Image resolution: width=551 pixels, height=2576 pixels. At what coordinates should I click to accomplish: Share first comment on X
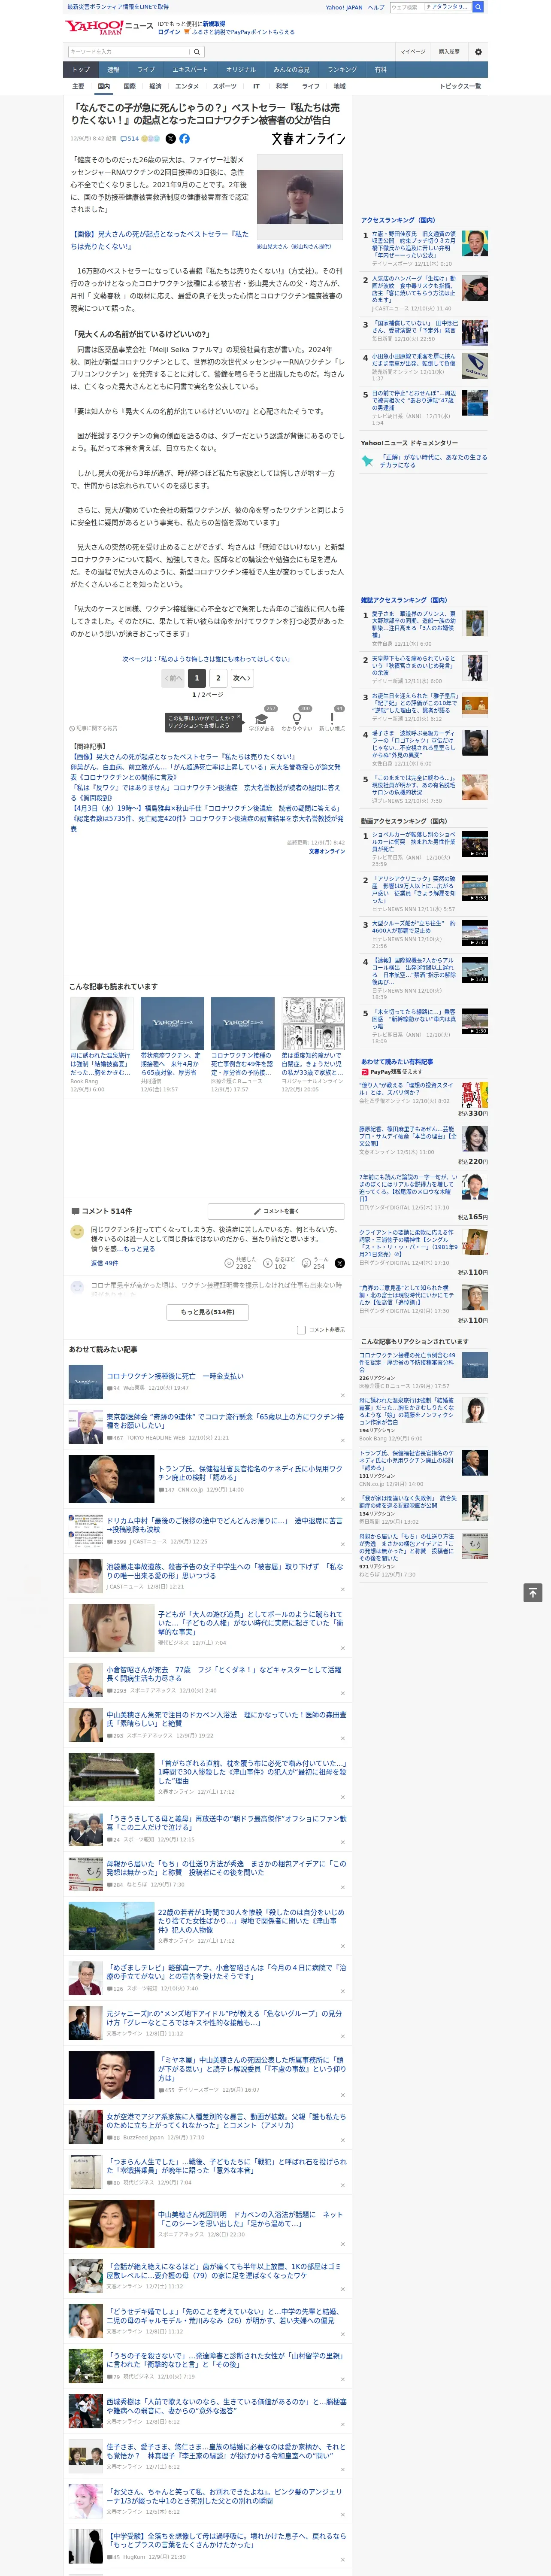point(340,1263)
